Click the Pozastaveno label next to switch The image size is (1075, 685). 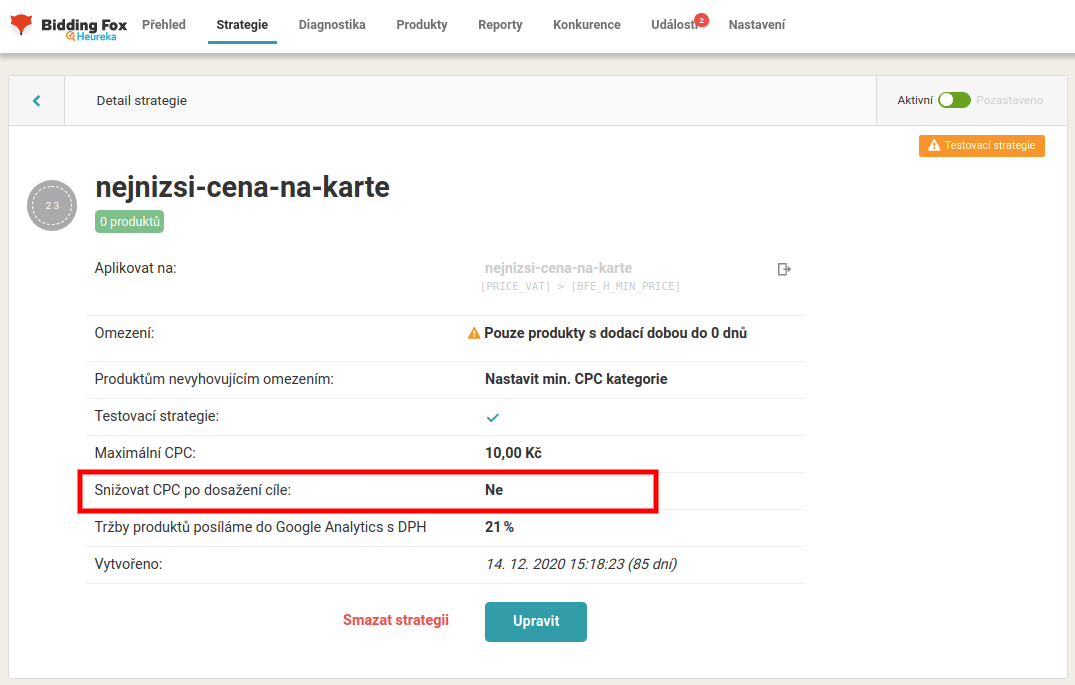click(x=1009, y=100)
